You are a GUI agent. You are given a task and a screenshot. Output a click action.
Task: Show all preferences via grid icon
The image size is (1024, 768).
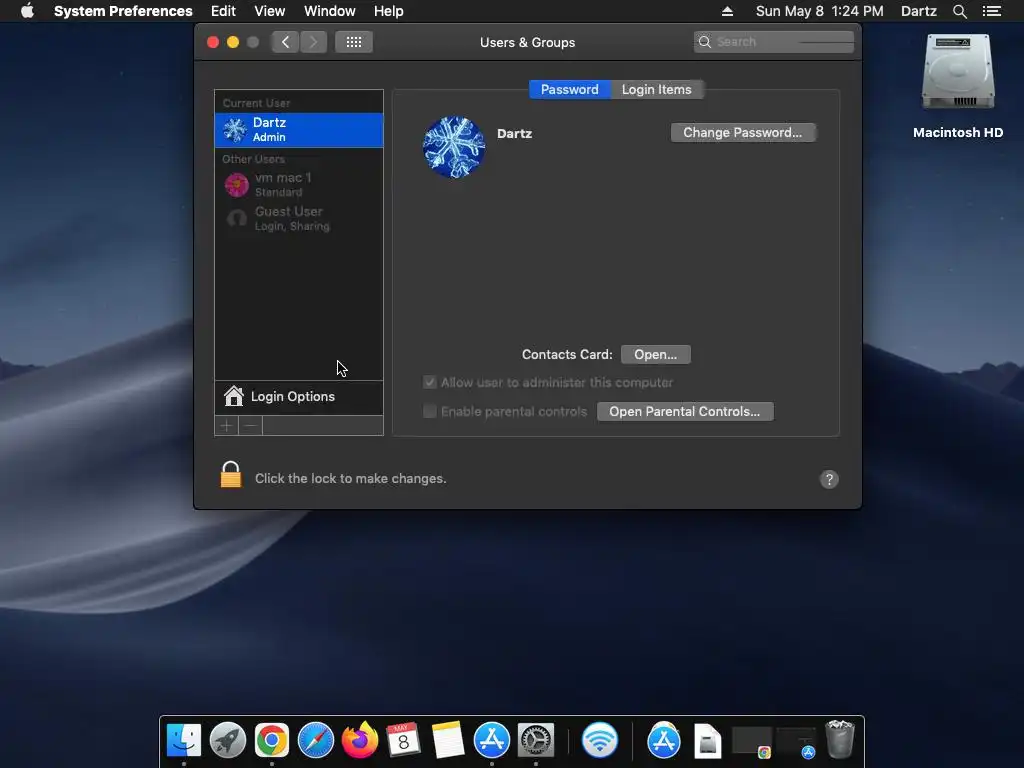coord(354,42)
